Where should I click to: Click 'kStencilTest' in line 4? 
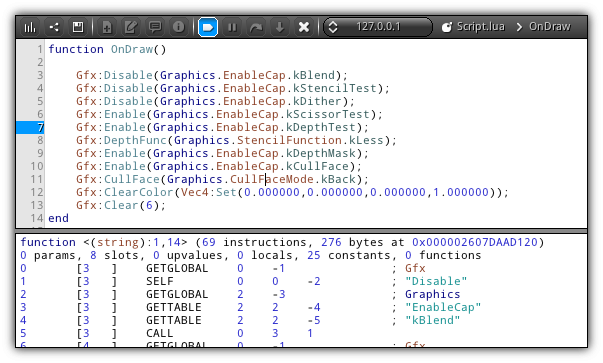tap(335, 88)
